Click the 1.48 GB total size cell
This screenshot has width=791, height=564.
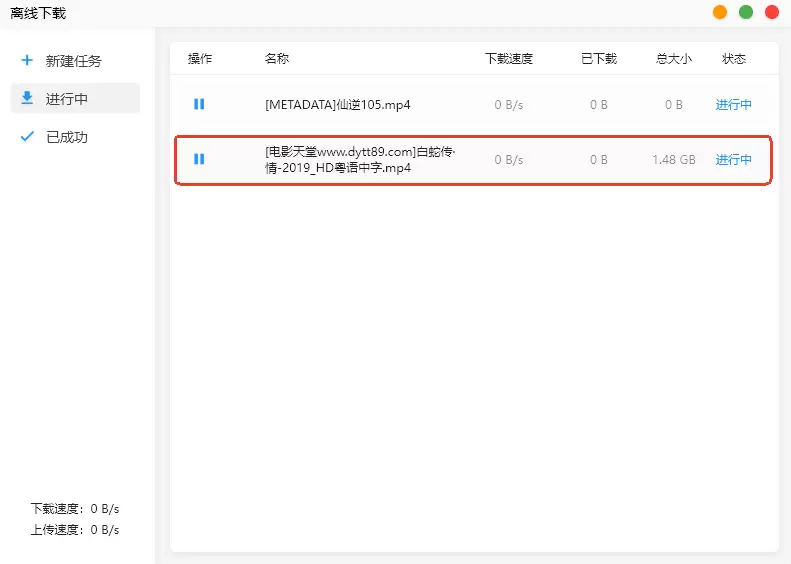(x=673, y=159)
